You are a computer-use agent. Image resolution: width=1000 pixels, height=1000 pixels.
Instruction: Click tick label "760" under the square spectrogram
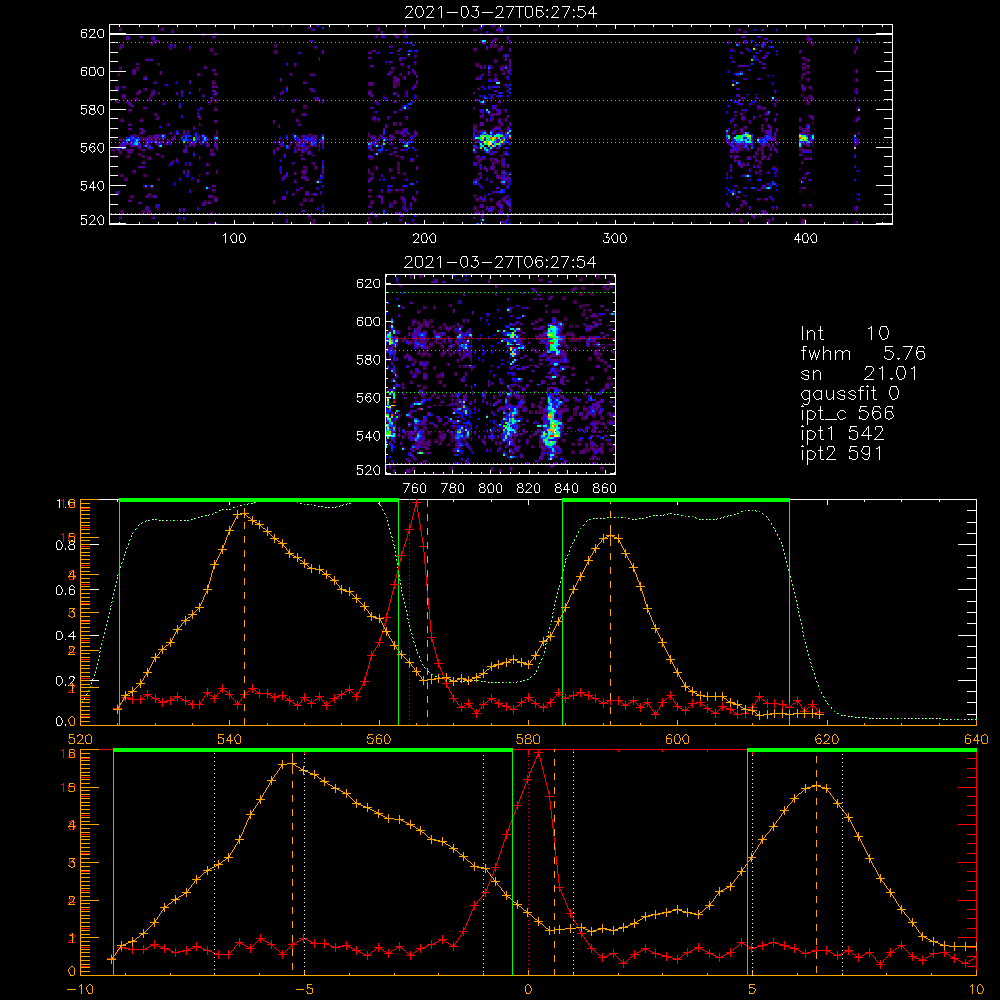[x=415, y=489]
